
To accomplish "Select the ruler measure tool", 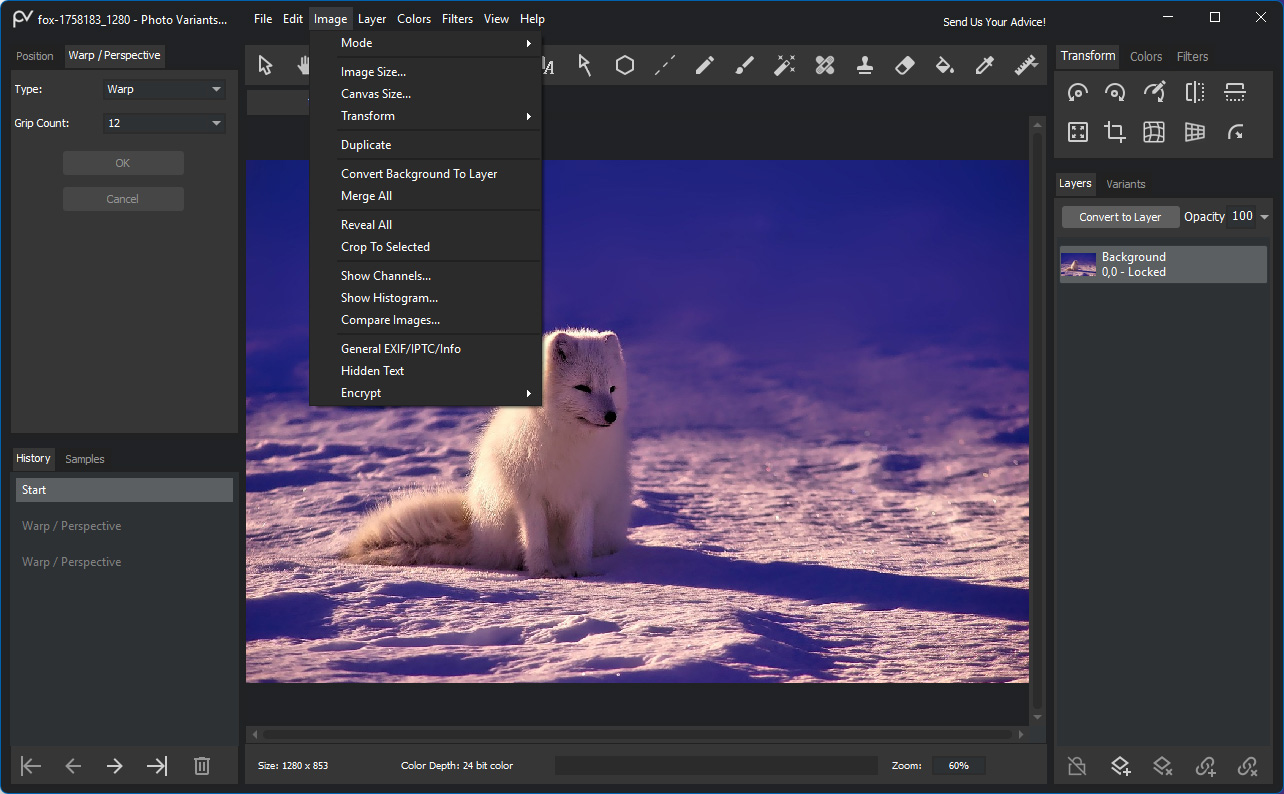I will pyautogui.click(x=1025, y=65).
